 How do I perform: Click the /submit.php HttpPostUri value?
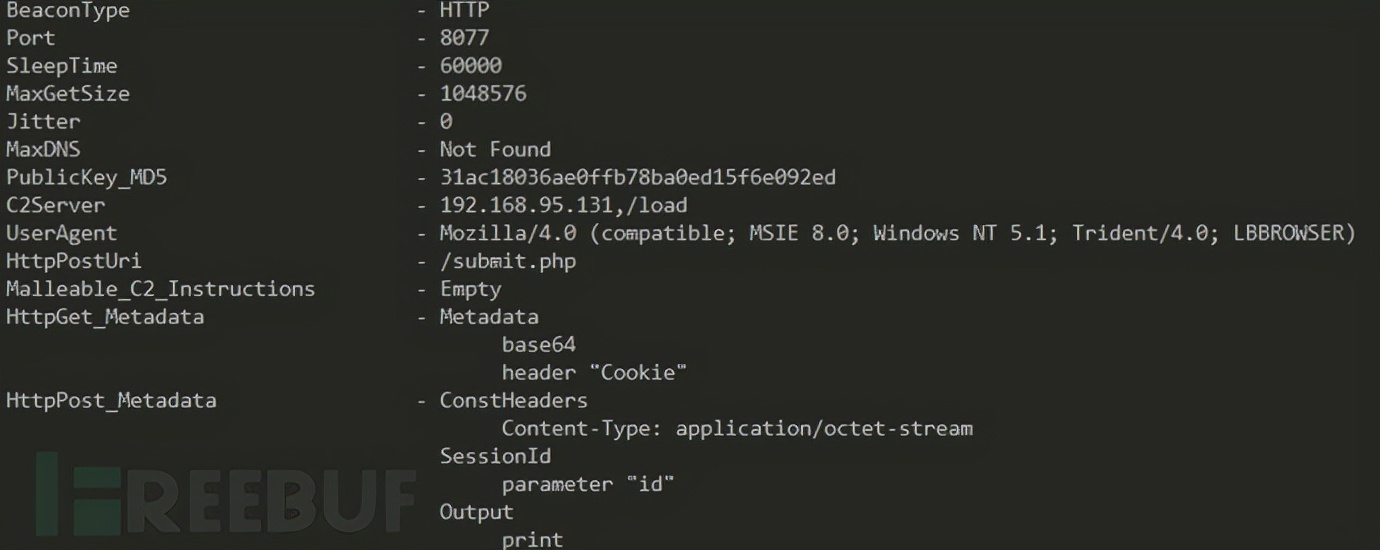[508, 261]
